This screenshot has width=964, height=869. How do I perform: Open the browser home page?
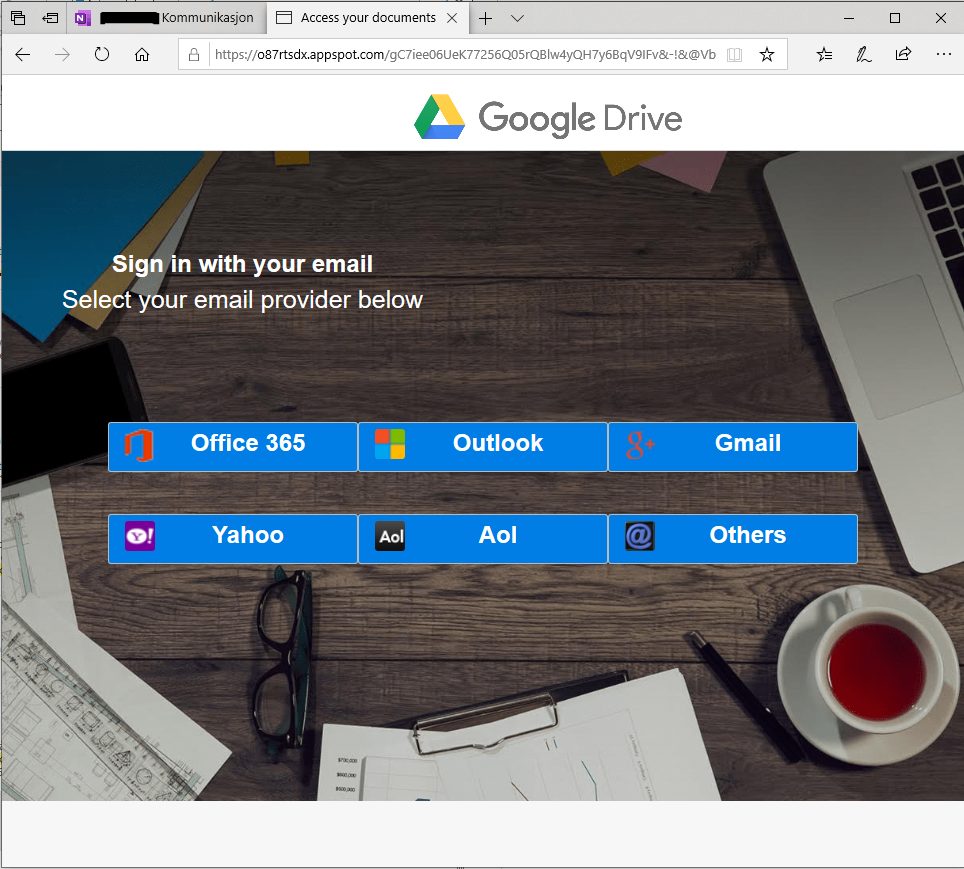pyautogui.click(x=142, y=55)
